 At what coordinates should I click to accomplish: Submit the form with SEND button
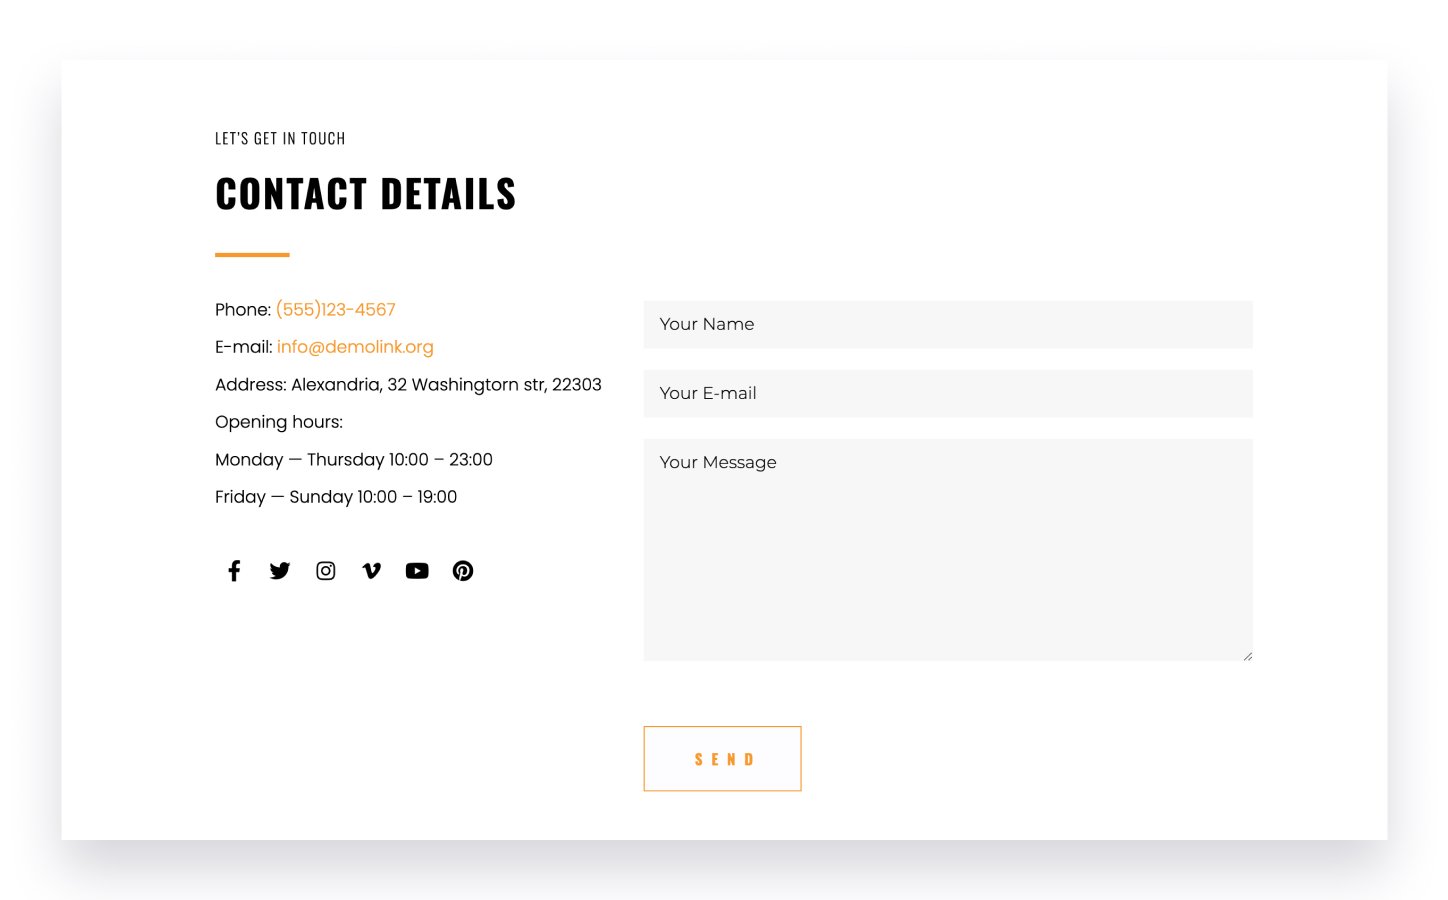[723, 759]
